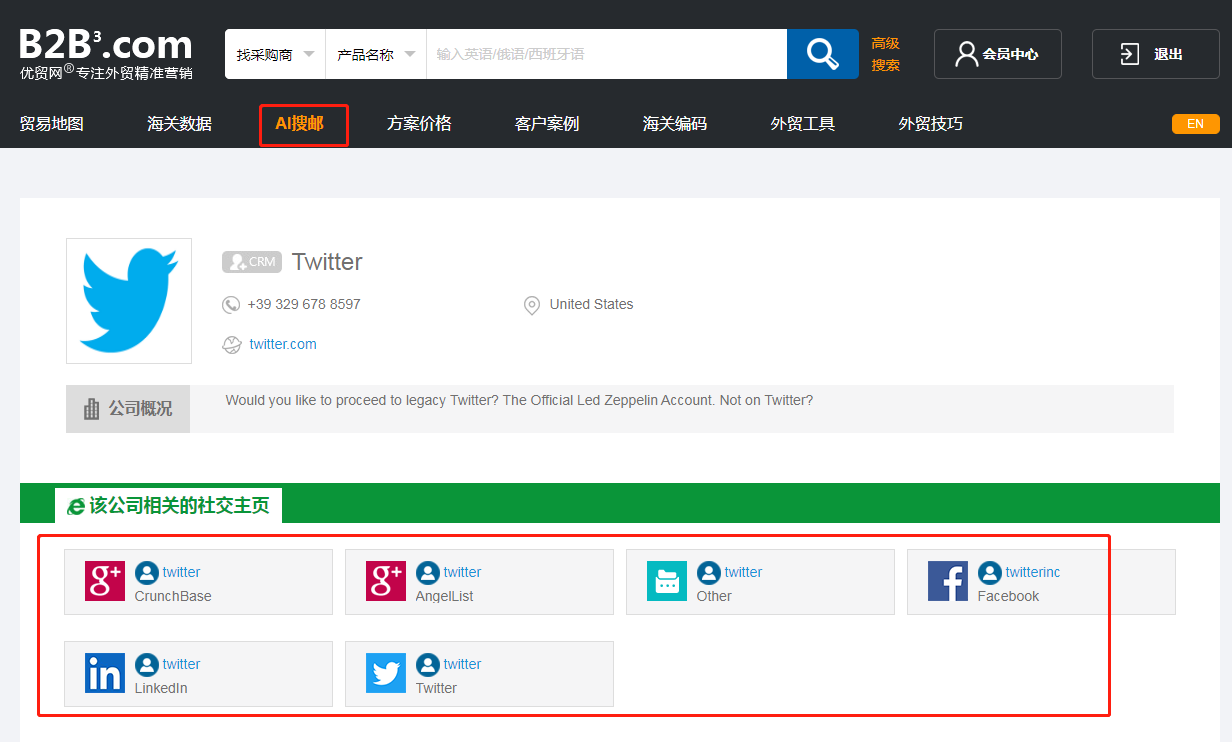Open twitter link on CrunchBase card

[x=182, y=572]
